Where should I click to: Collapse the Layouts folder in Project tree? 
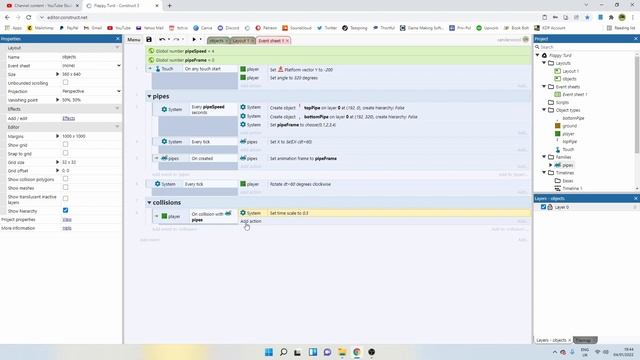pos(544,63)
